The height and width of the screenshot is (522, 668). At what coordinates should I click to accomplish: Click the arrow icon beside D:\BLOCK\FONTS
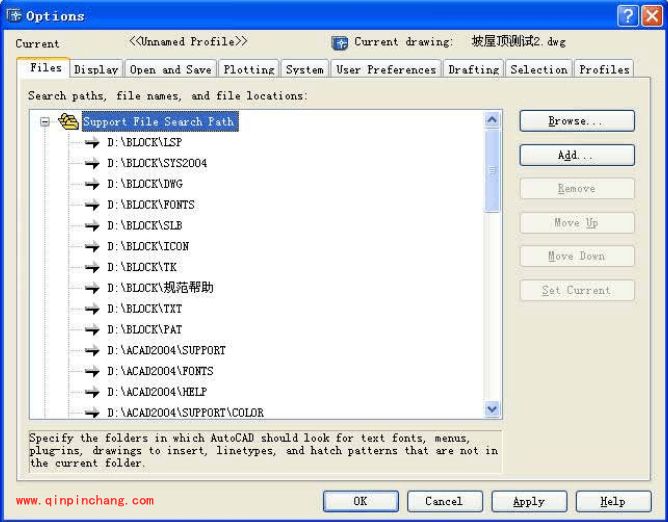(x=92, y=205)
